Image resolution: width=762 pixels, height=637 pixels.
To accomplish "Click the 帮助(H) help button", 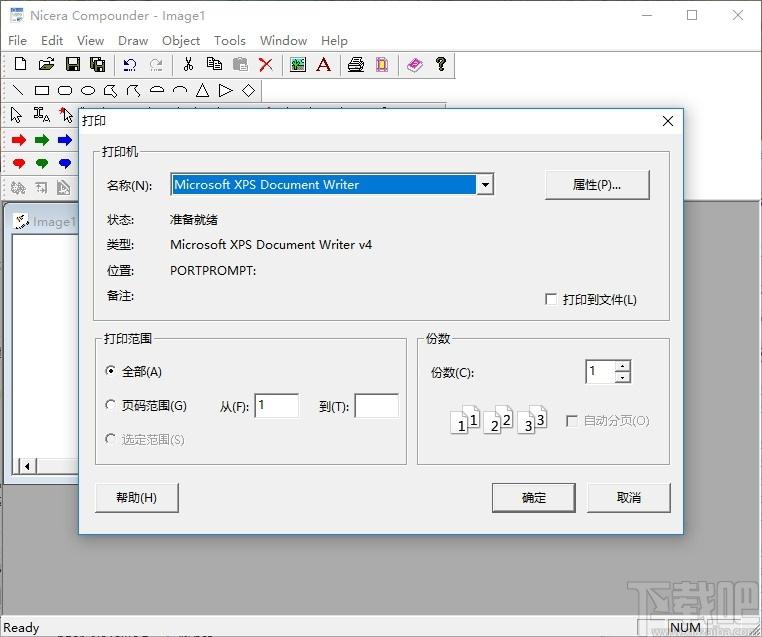I will point(137,498).
